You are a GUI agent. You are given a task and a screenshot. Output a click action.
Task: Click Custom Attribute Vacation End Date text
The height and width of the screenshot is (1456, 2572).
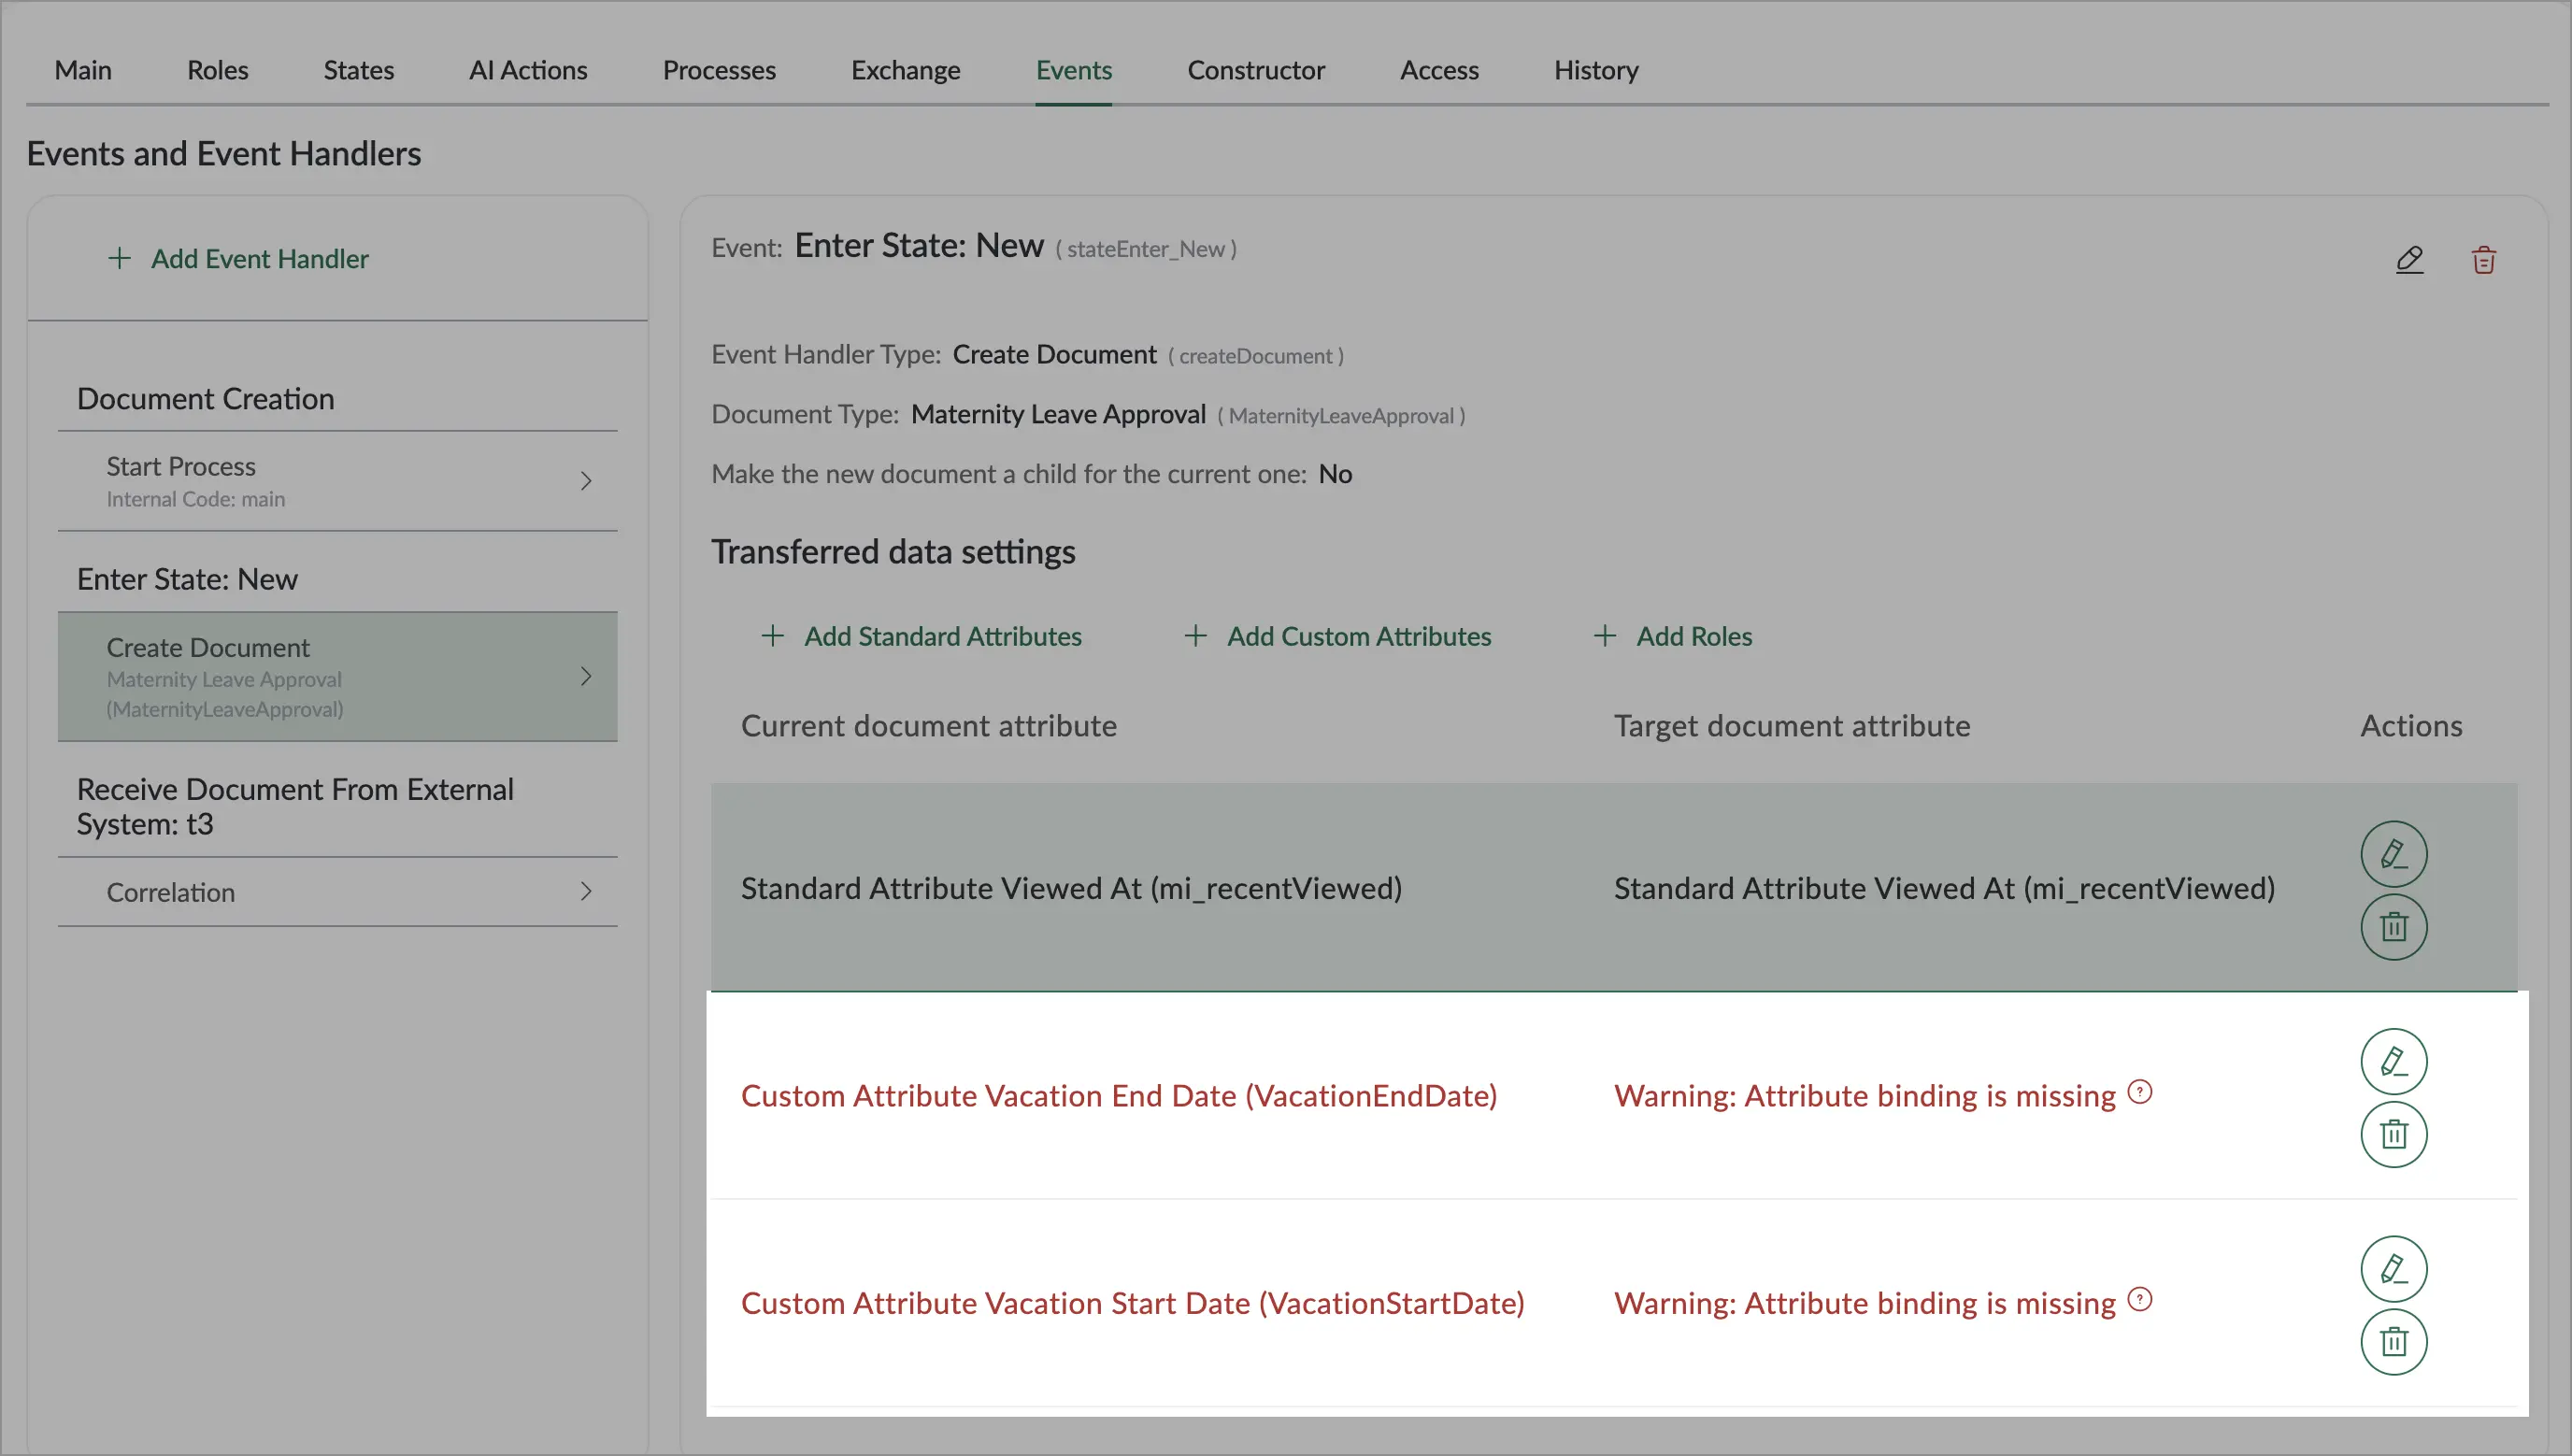1119,1095
